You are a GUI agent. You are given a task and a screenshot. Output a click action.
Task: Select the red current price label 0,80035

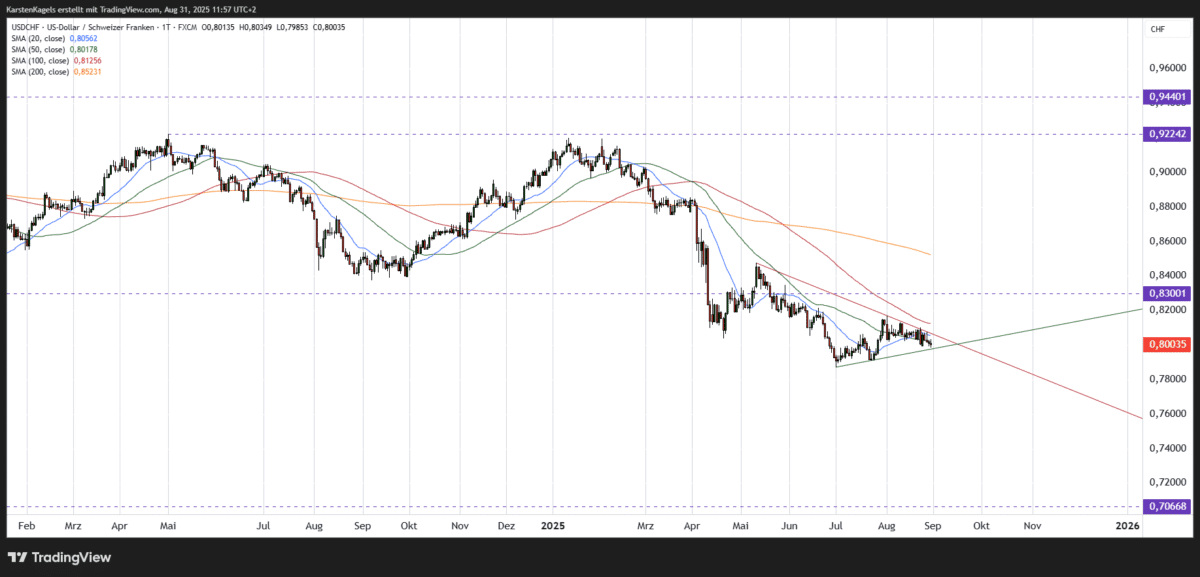[1166, 344]
